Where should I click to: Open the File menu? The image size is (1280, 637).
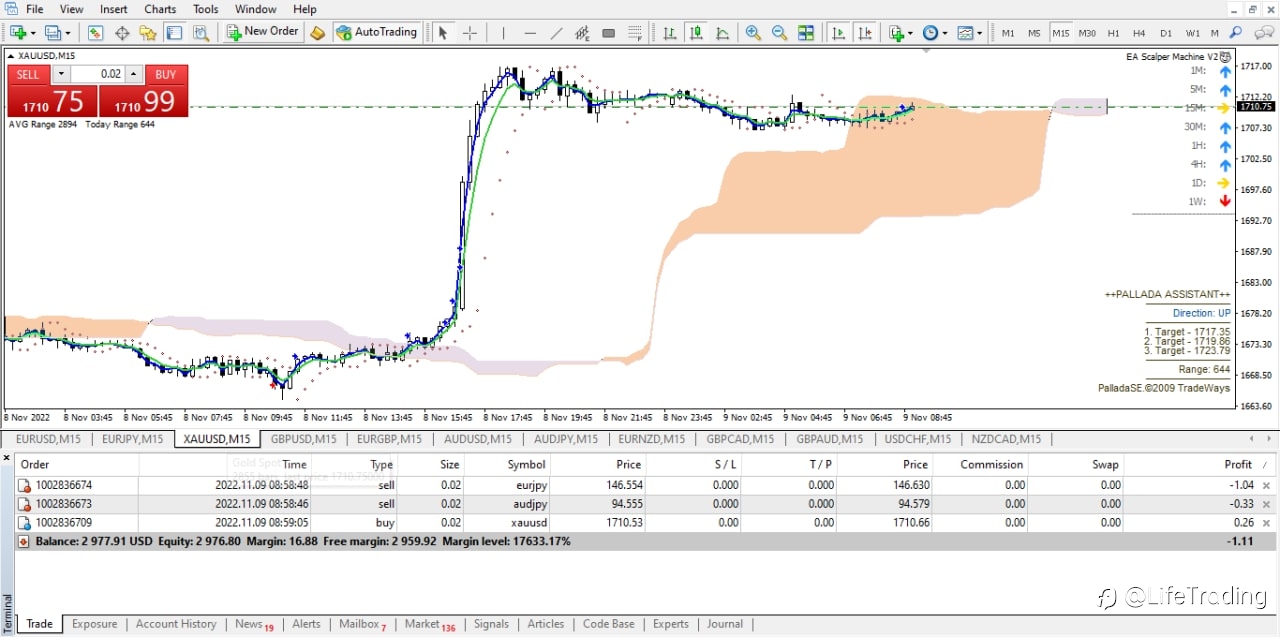pos(34,9)
